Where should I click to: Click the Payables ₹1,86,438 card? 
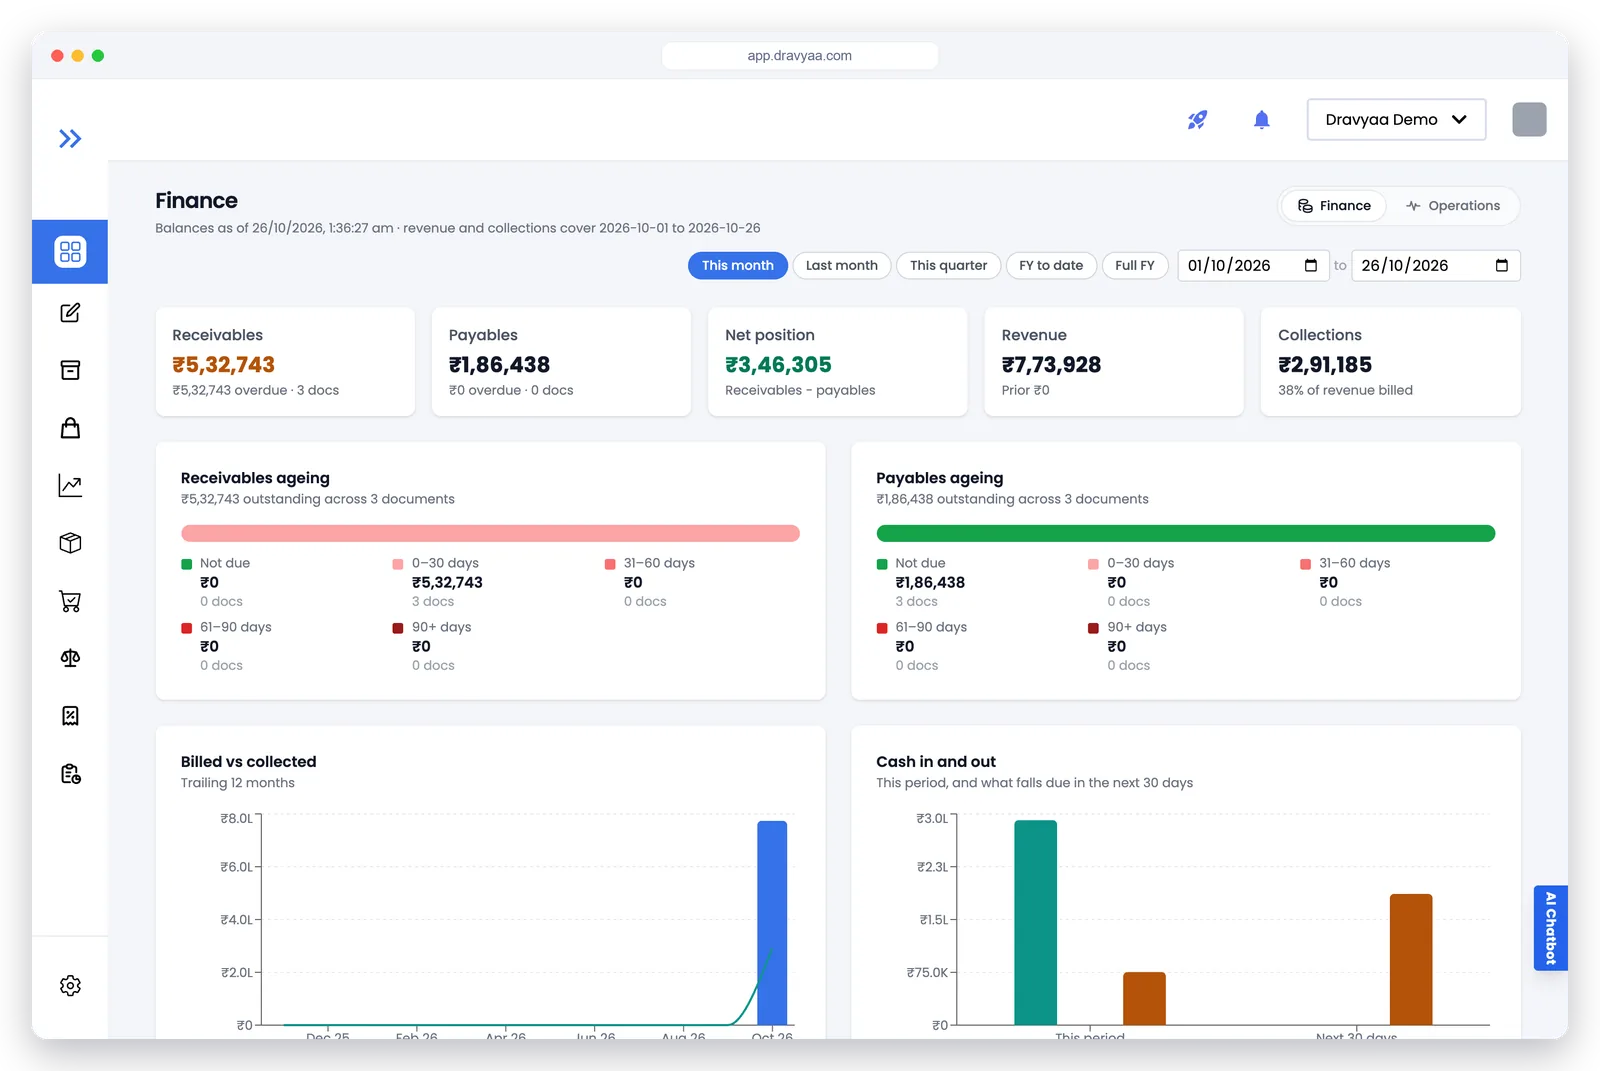[562, 362]
